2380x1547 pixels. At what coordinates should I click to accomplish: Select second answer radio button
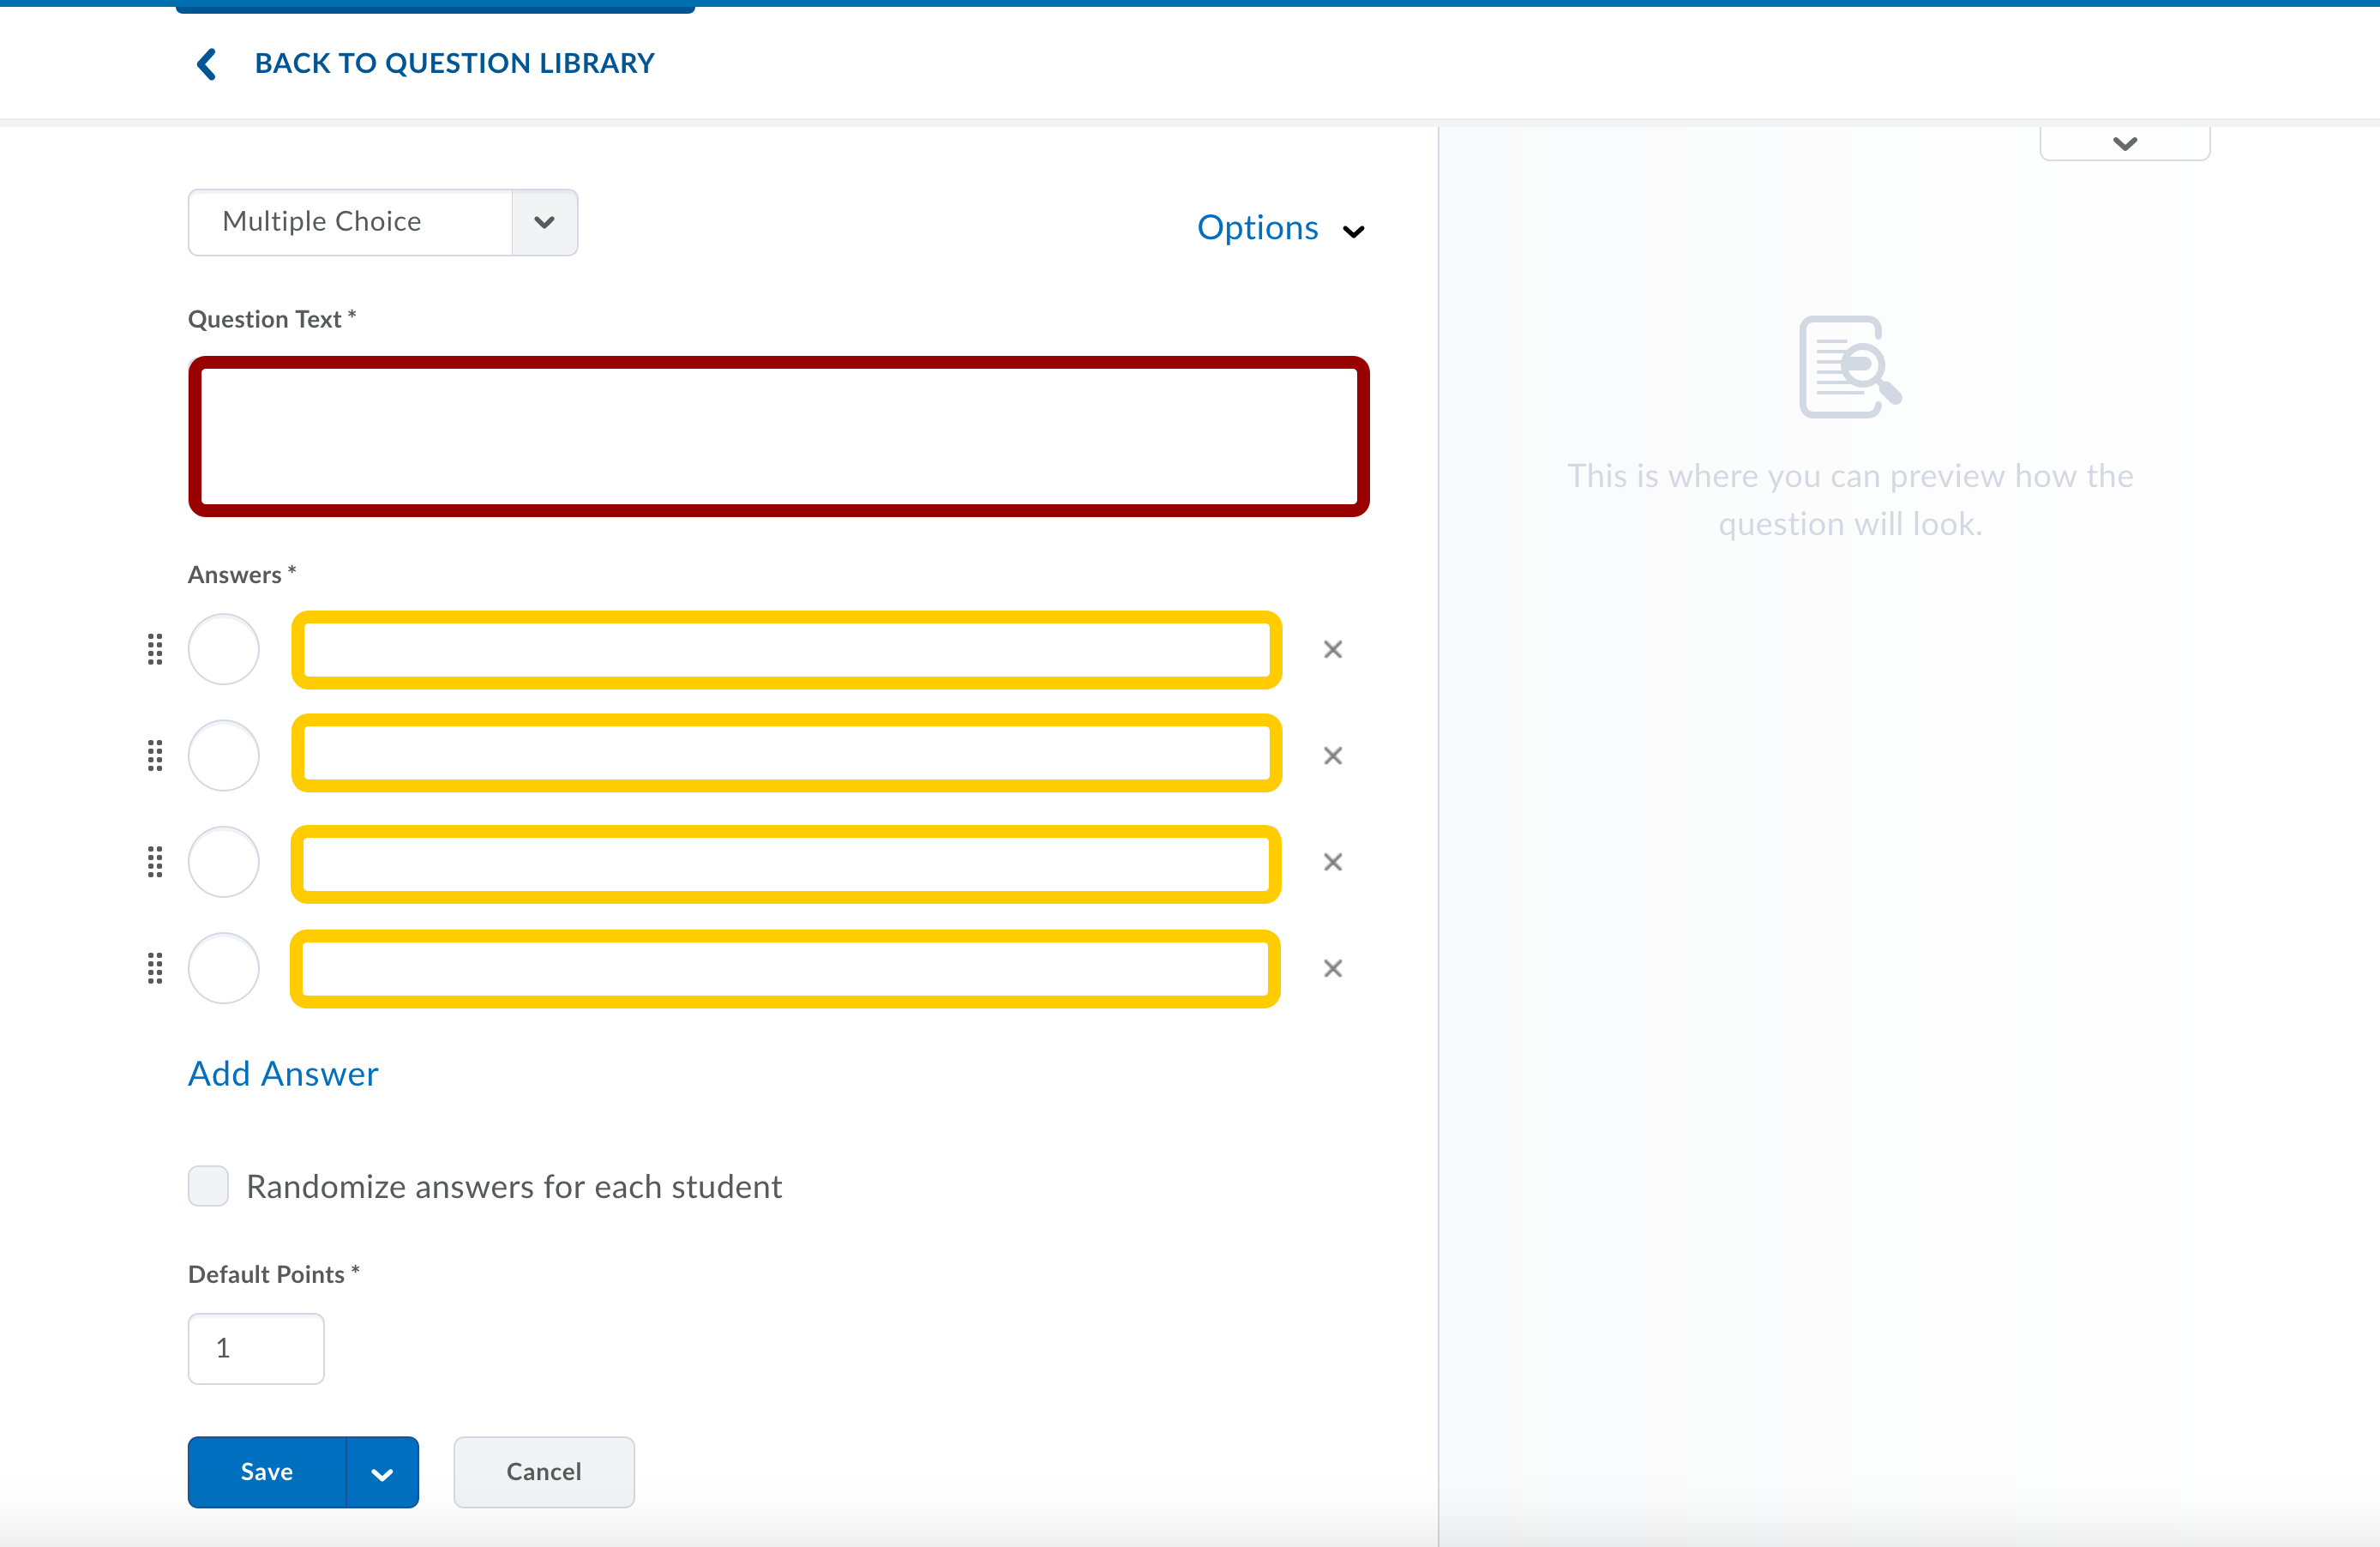point(224,756)
